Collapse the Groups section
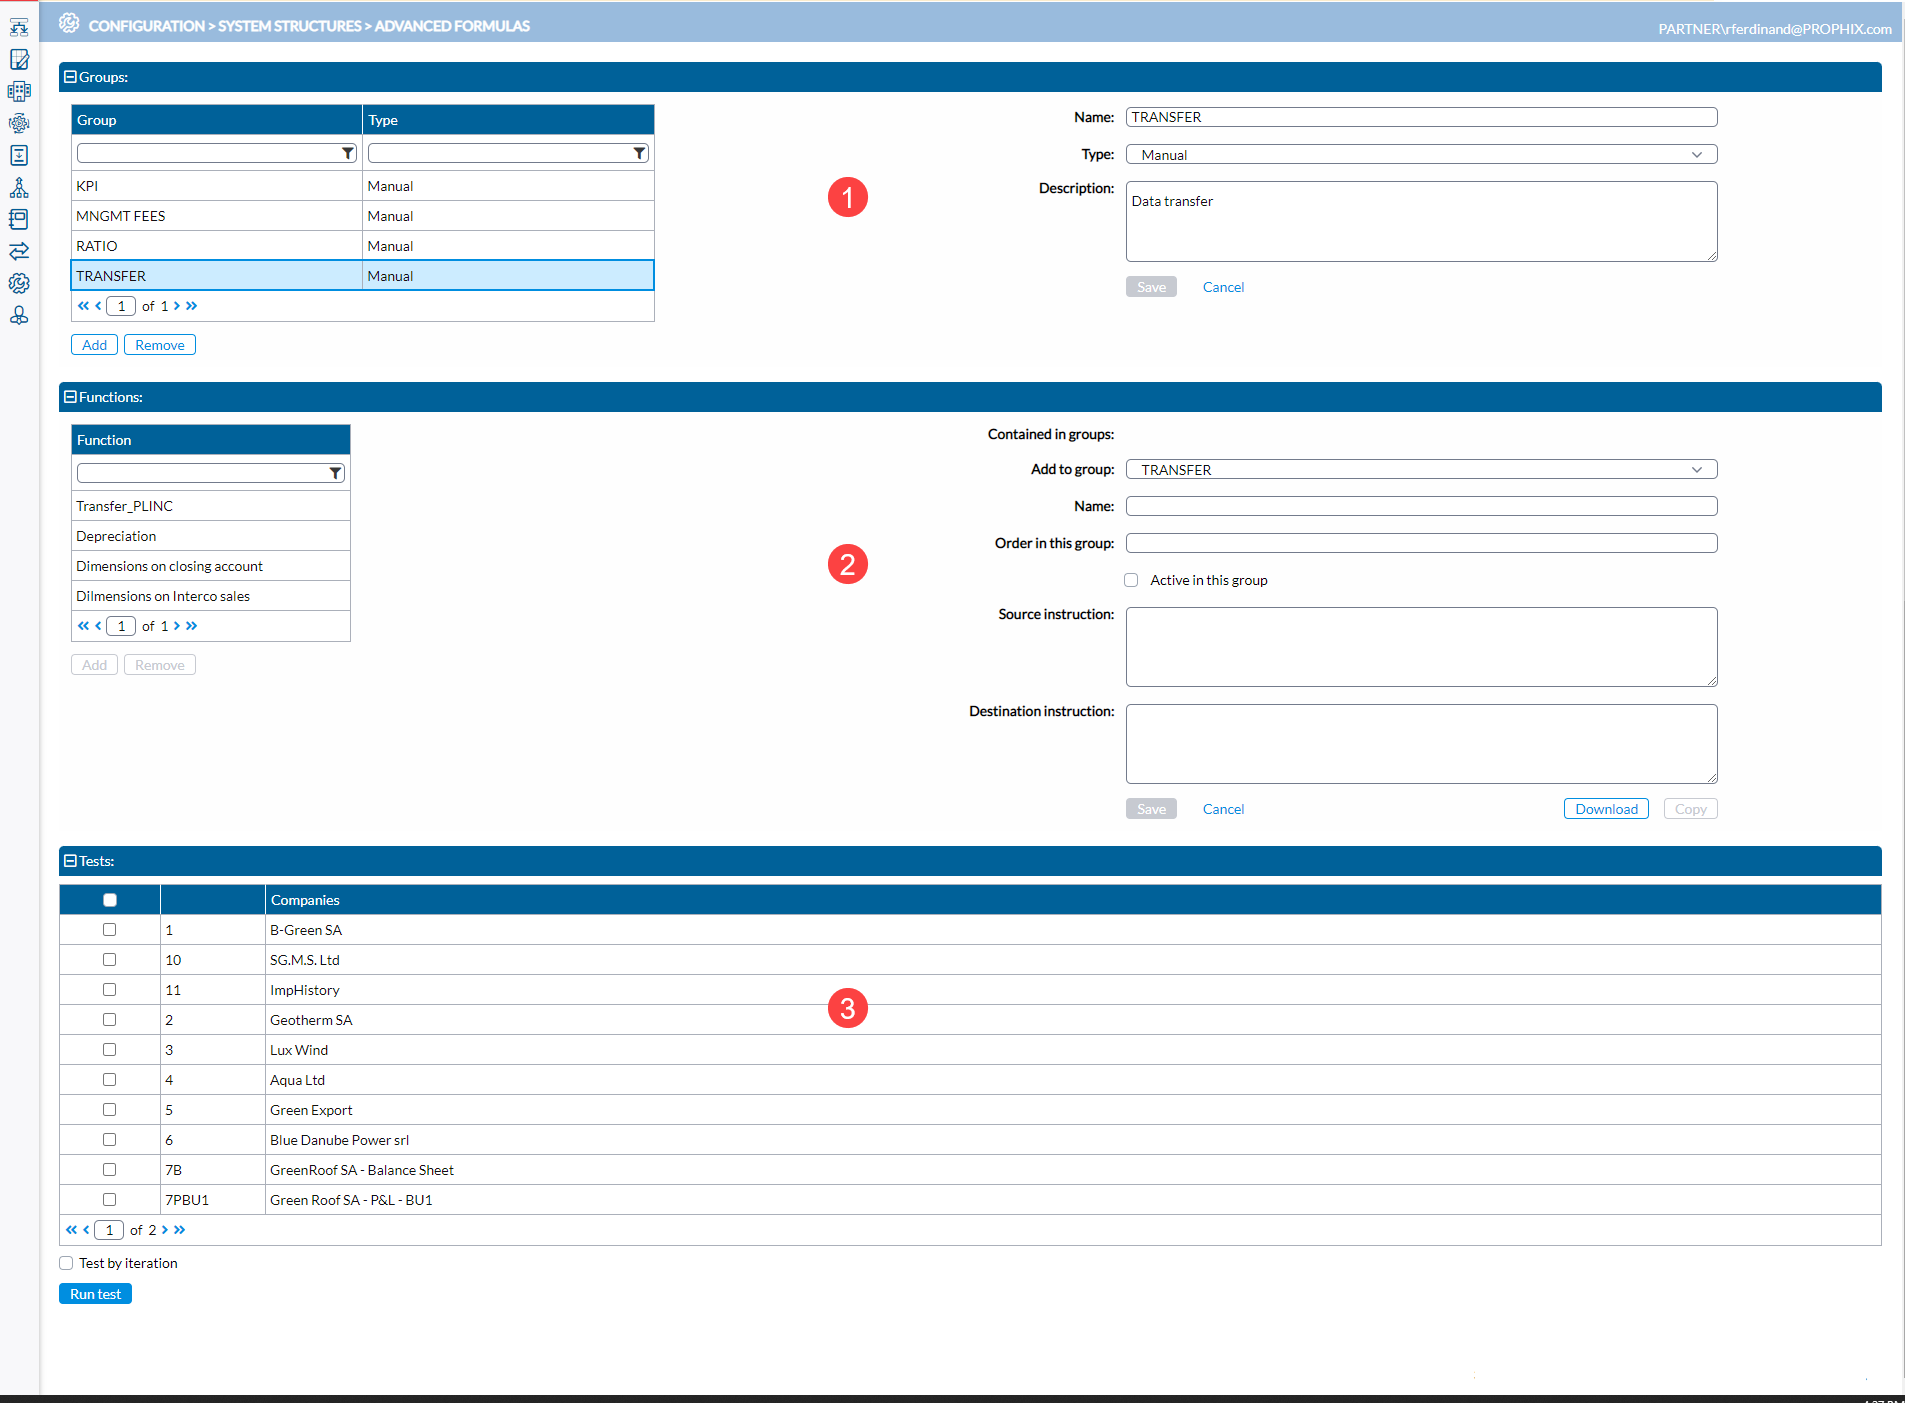The height and width of the screenshot is (1403, 1905). [70, 77]
